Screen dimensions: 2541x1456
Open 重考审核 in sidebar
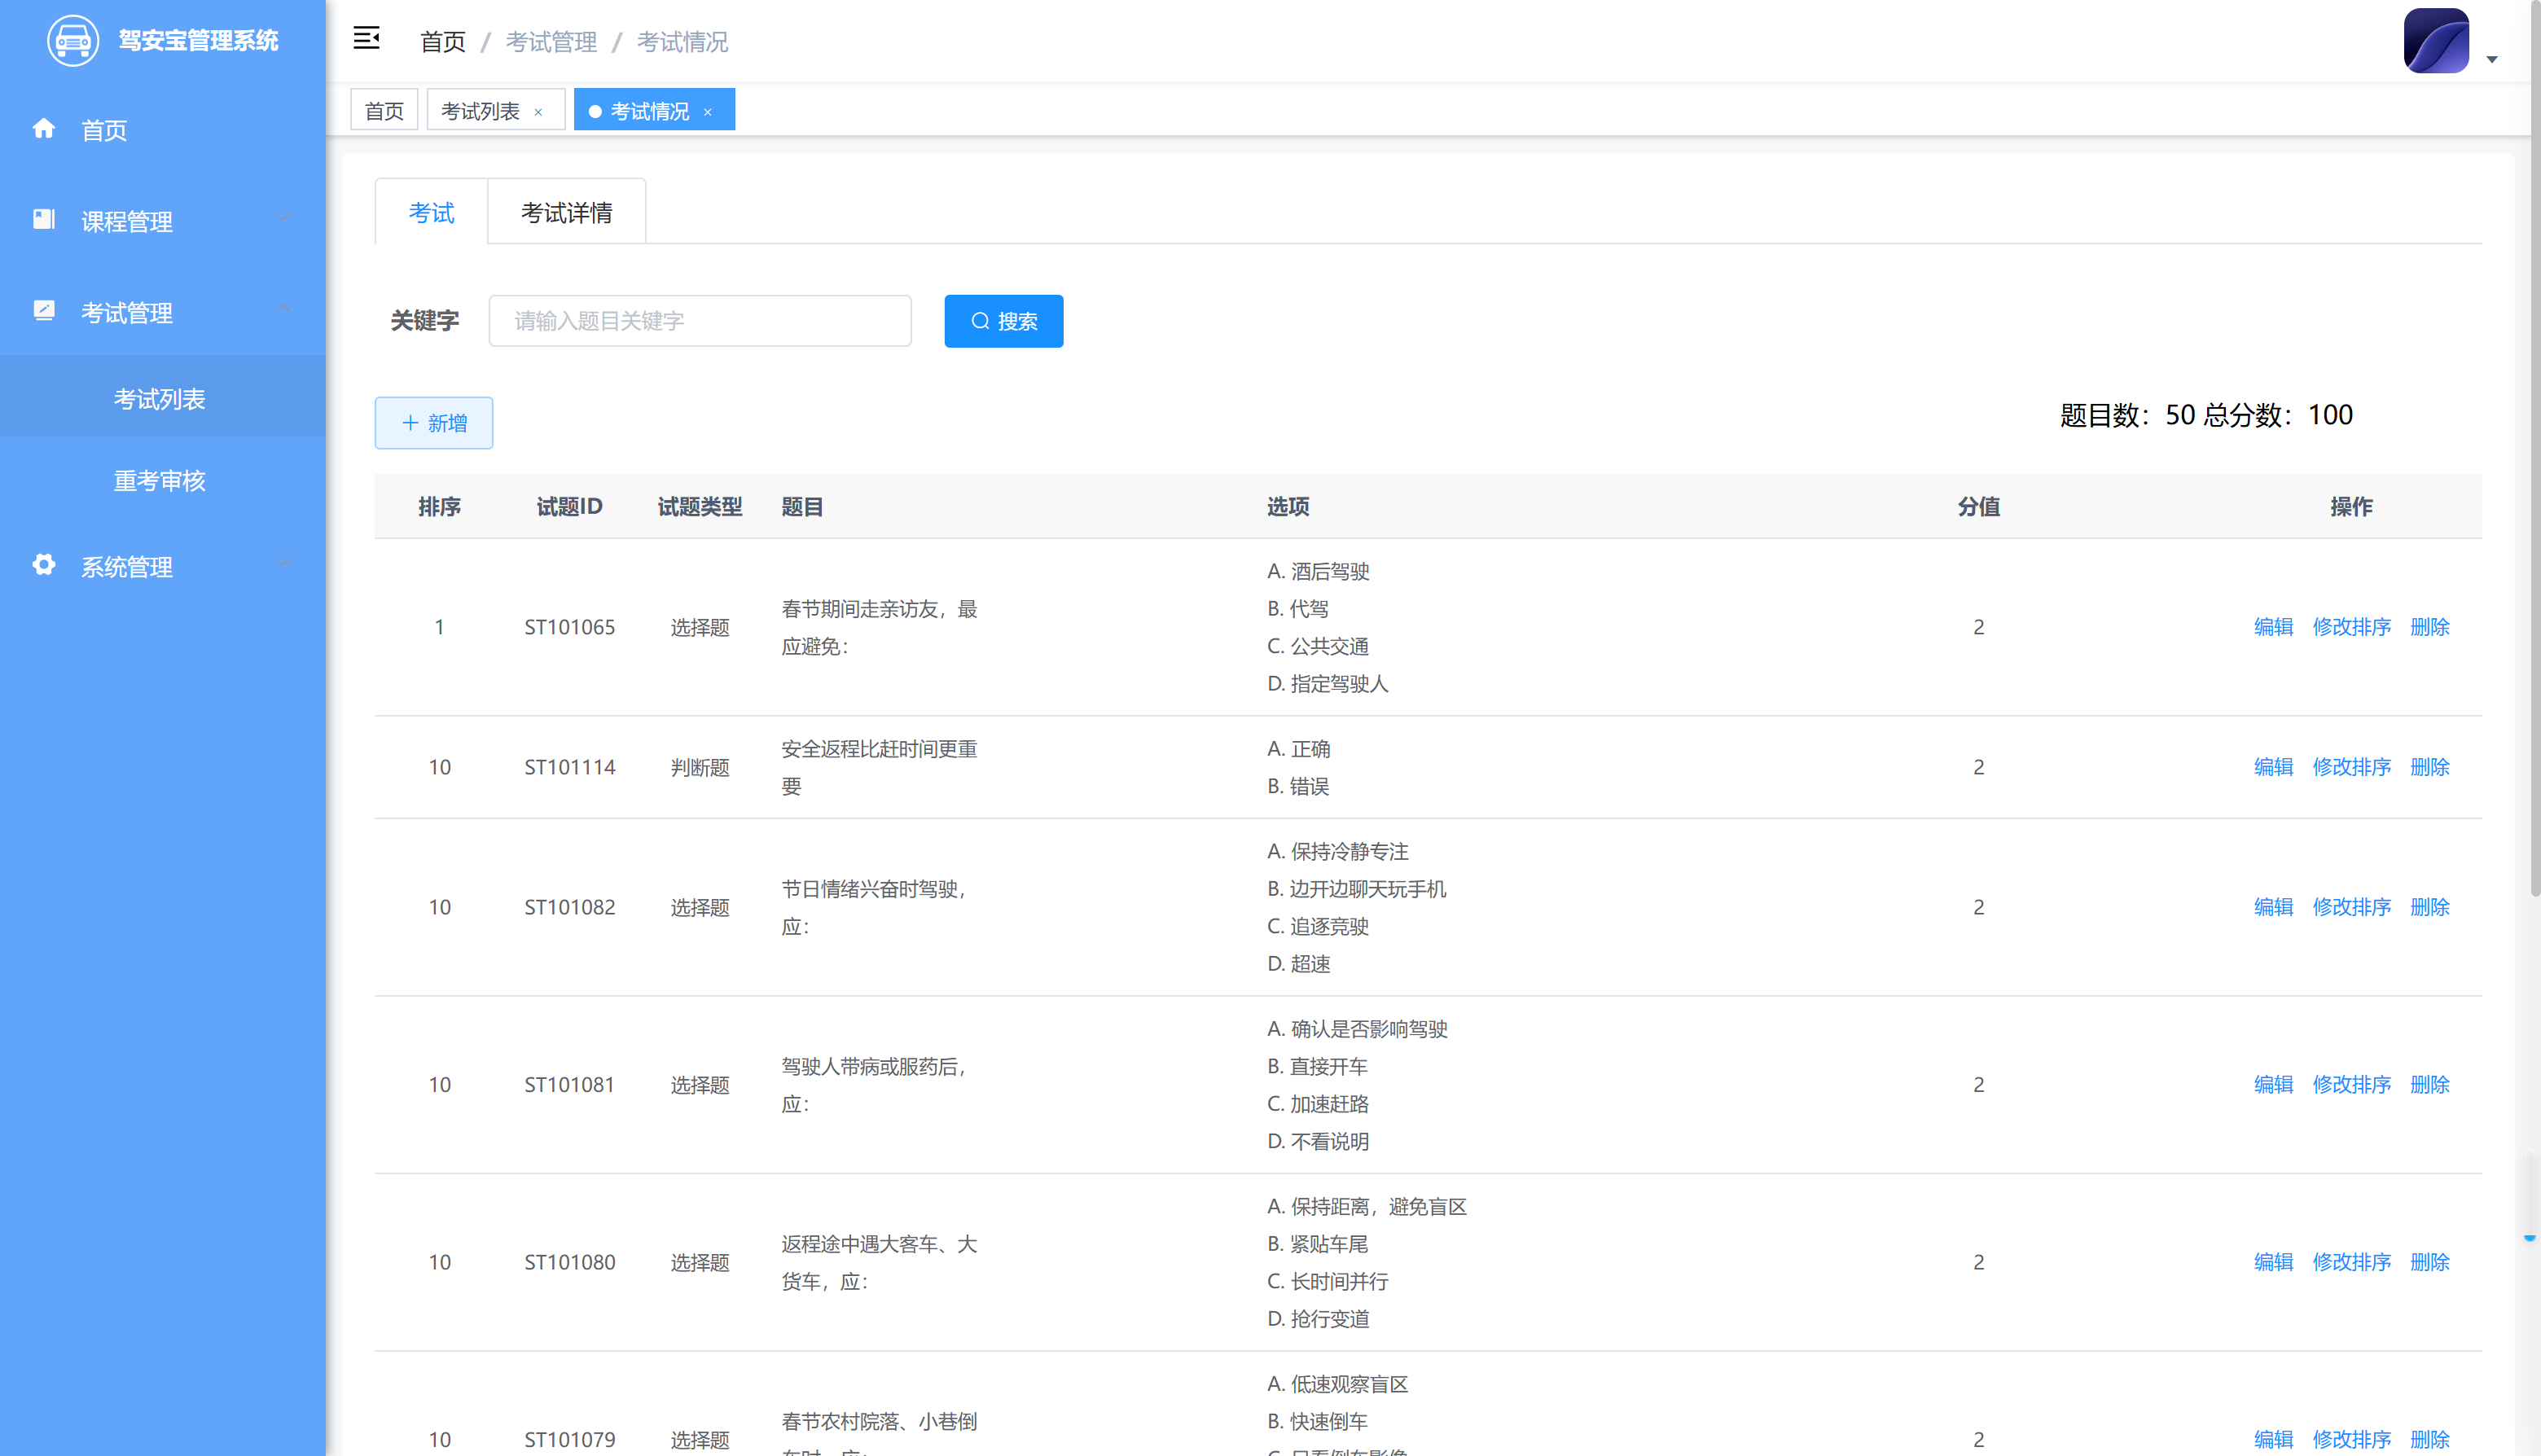point(162,480)
